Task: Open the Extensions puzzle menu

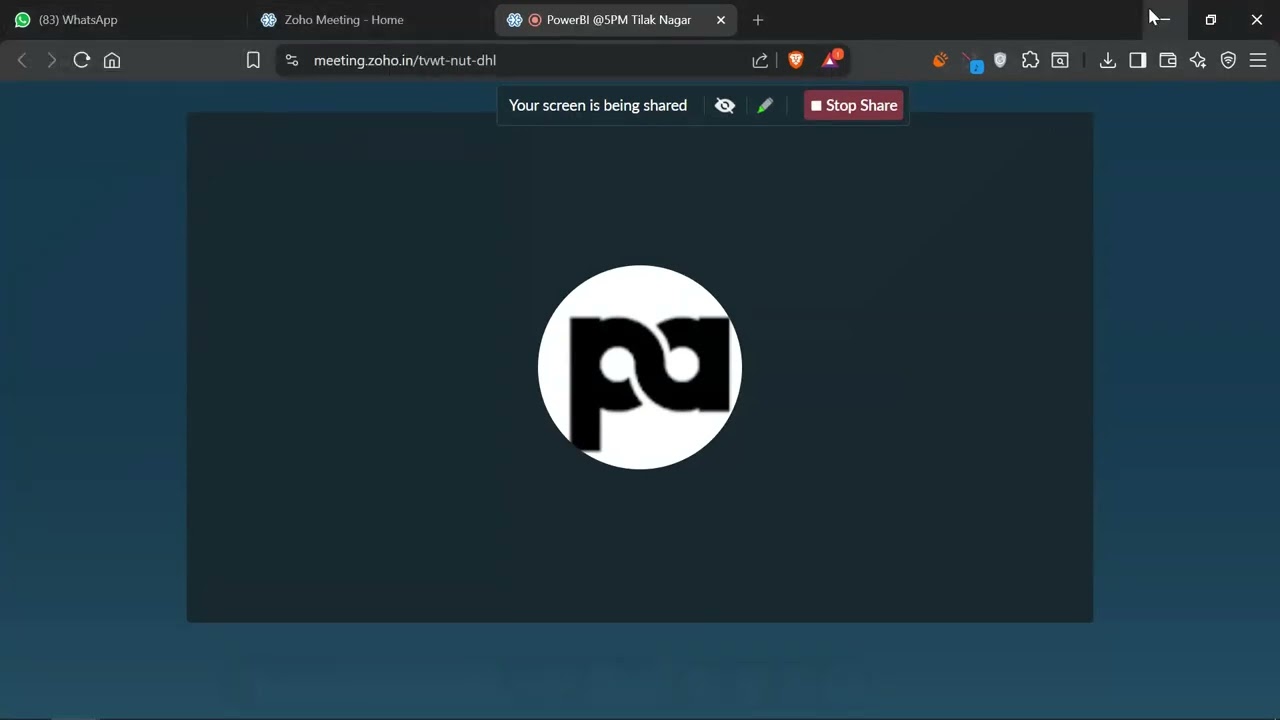Action: click(1030, 60)
